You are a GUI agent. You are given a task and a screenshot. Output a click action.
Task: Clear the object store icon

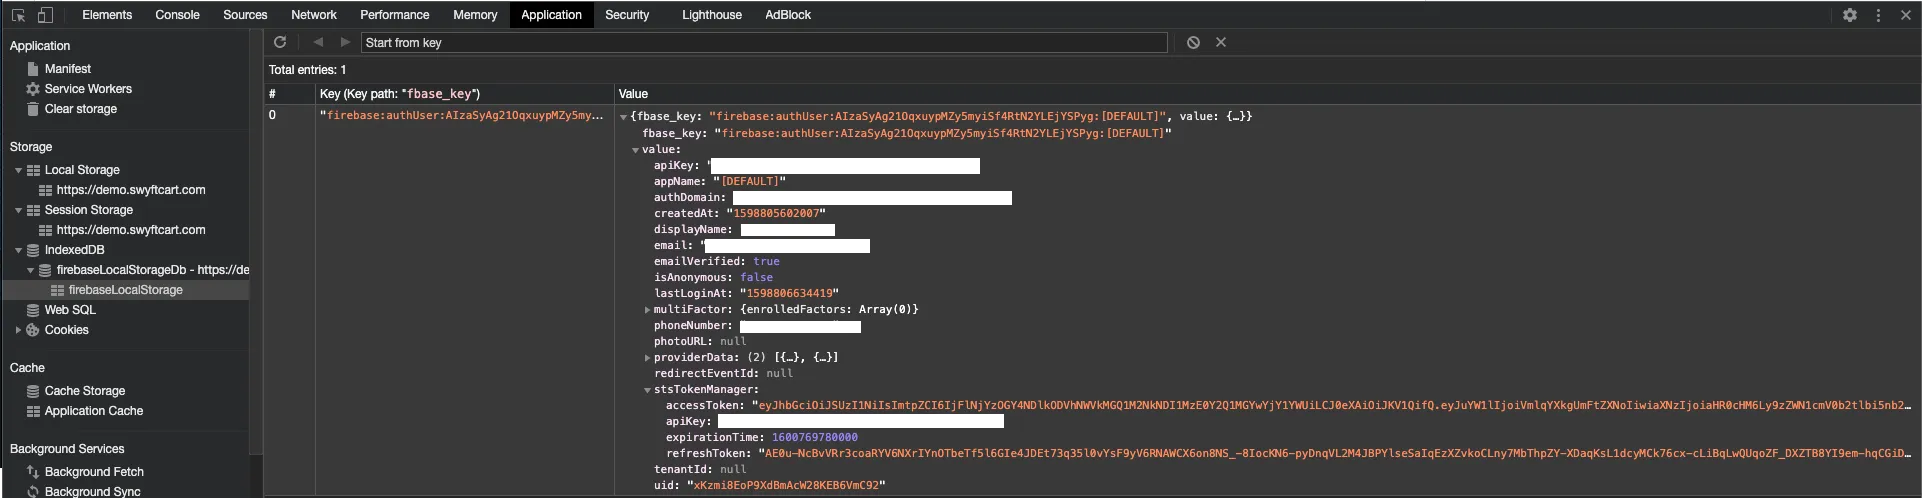click(1193, 42)
